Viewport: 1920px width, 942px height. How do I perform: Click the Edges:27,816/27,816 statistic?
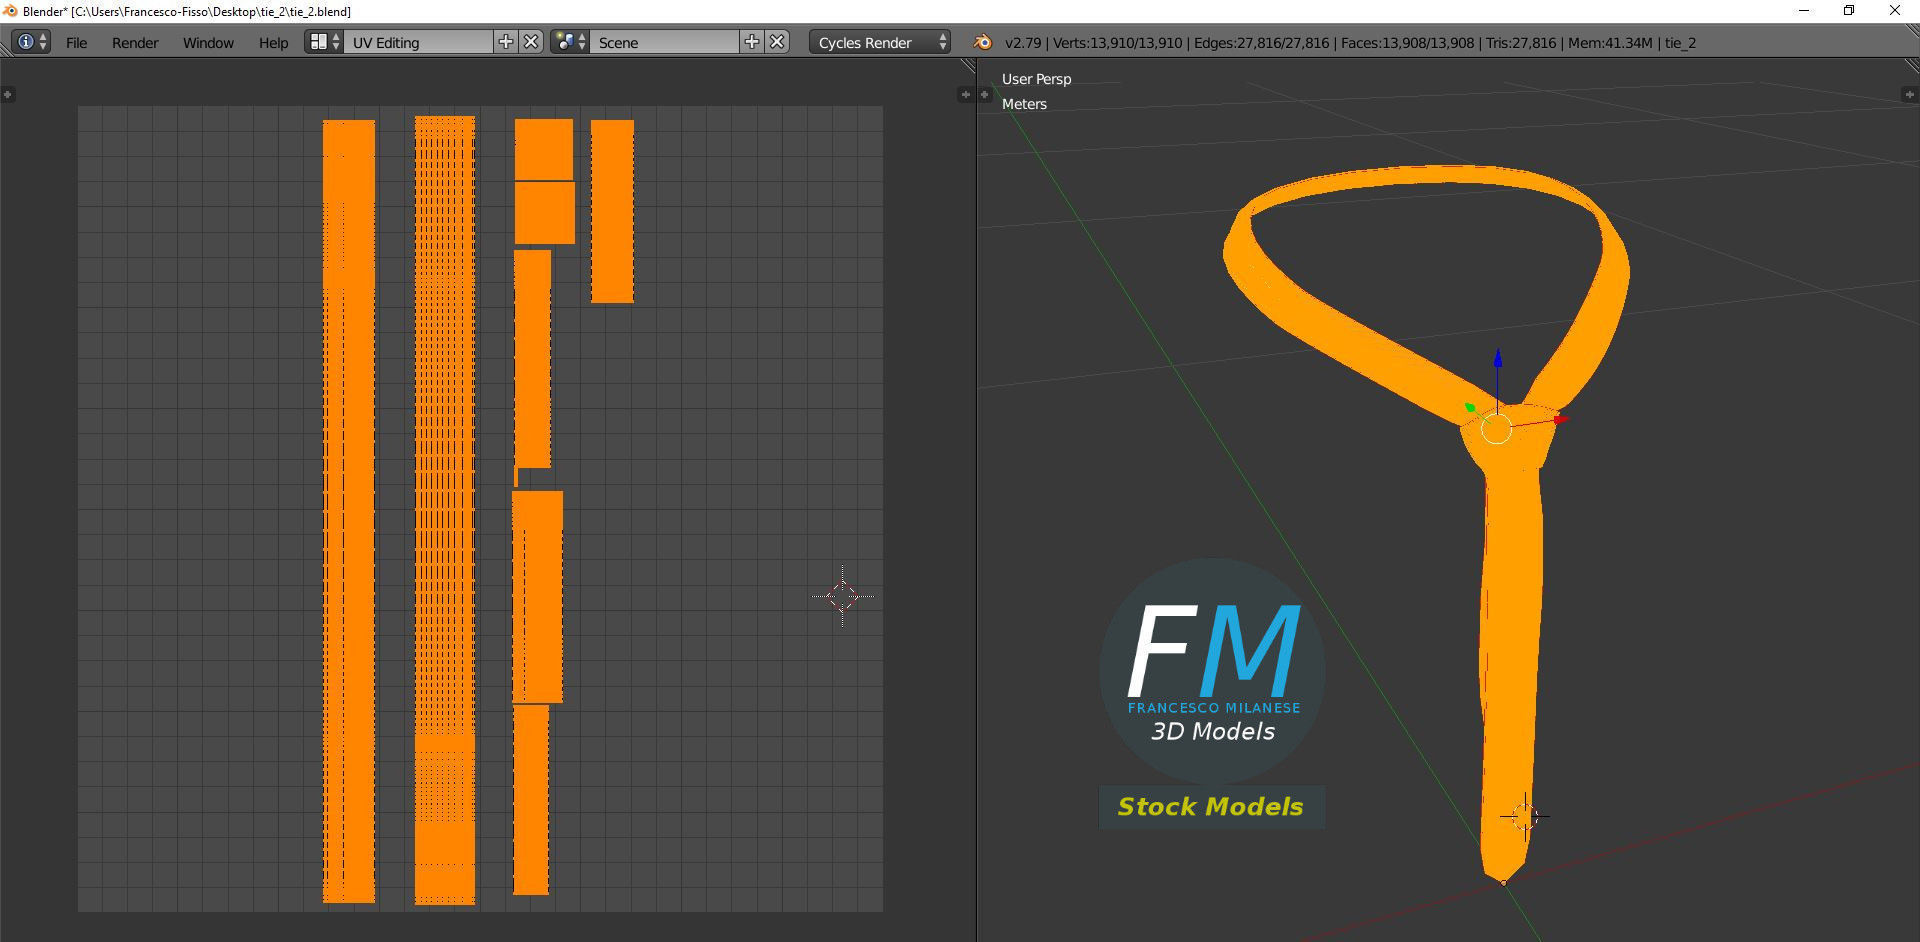[1262, 43]
